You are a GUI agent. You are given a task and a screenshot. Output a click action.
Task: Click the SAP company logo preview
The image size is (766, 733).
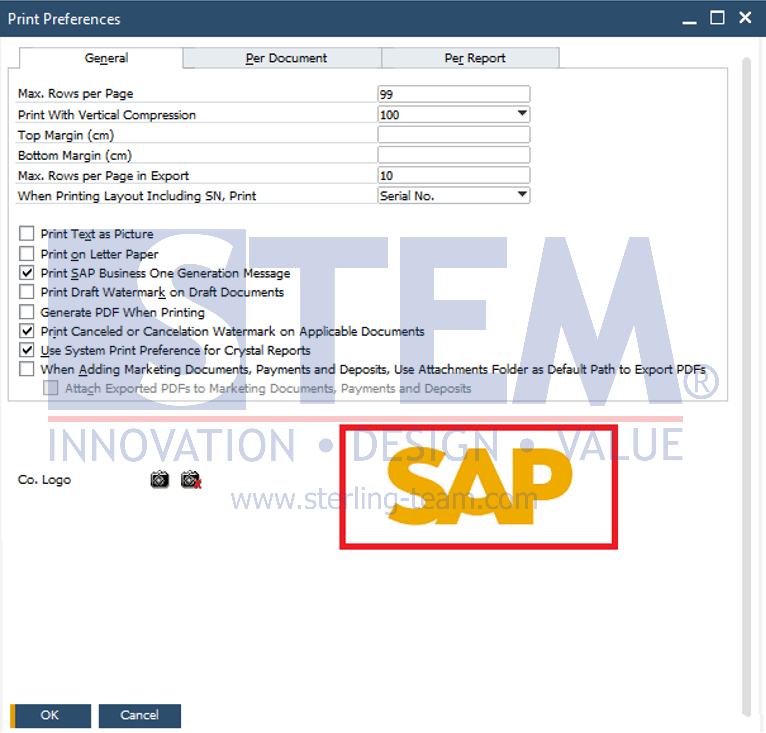(x=479, y=487)
